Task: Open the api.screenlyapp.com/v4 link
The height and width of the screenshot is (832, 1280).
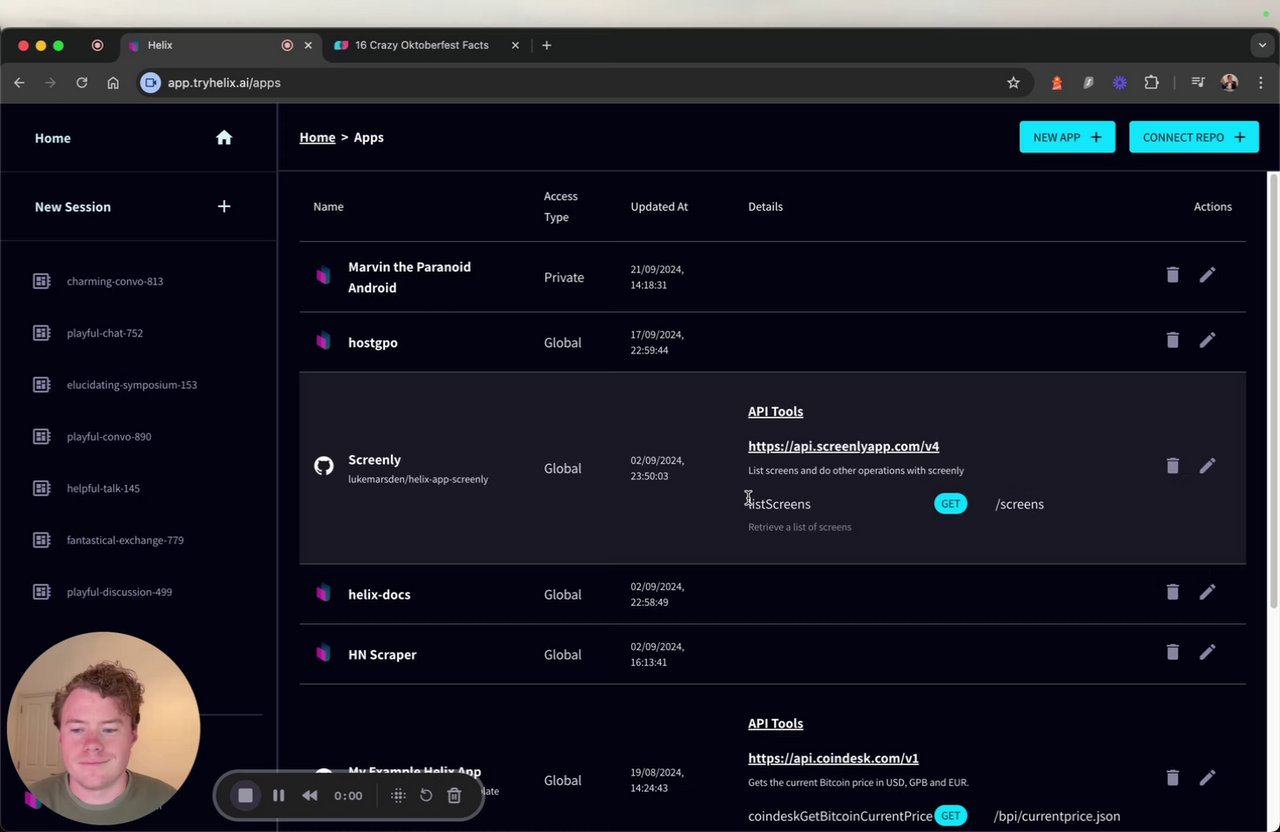Action: pos(843,446)
